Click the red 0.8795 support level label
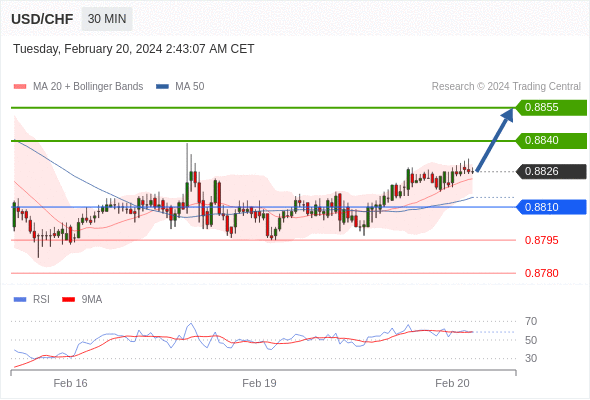 click(541, 240)
